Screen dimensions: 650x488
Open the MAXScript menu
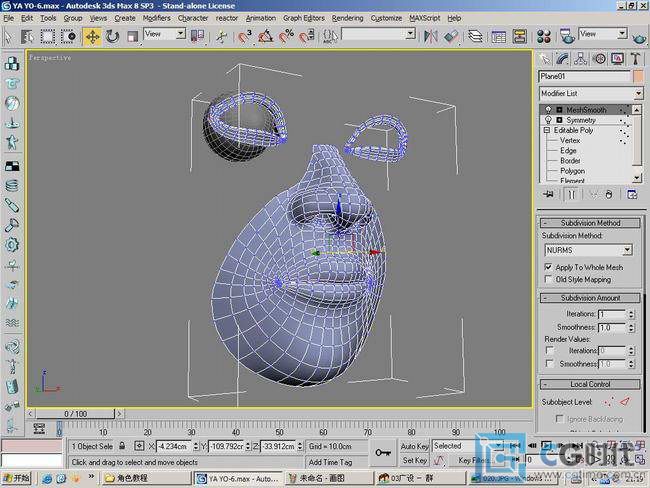coord(424,18)
